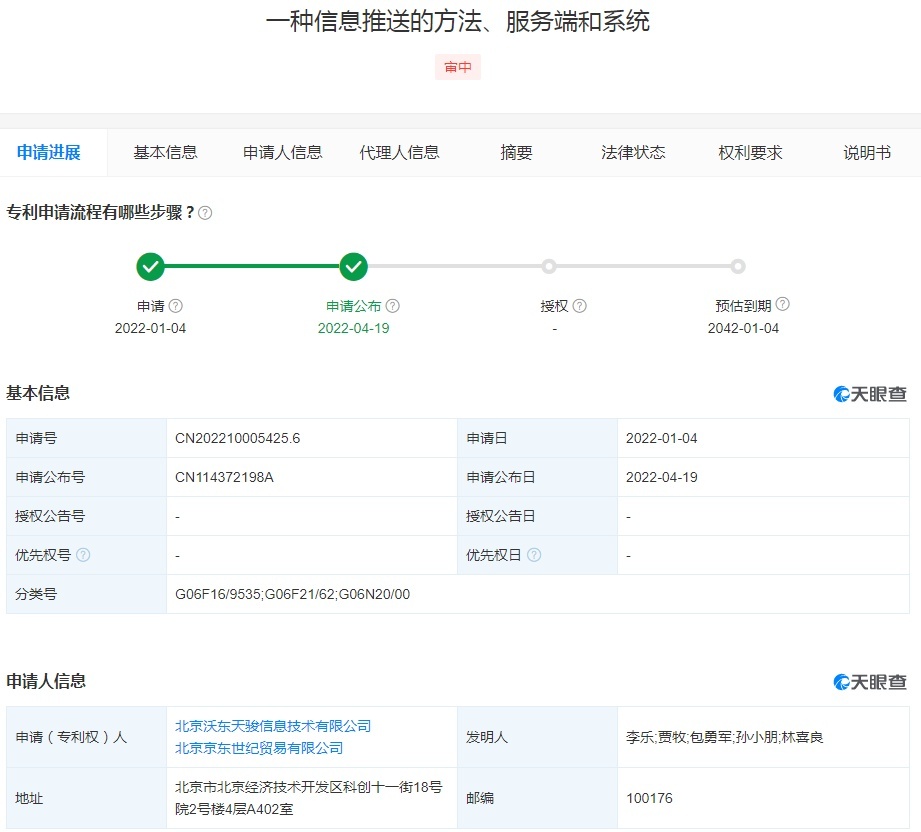Screen dimensions: 921x832
Task: Open 北京京东世纪贸易有限公司 company link
Action: pos(259,748)
